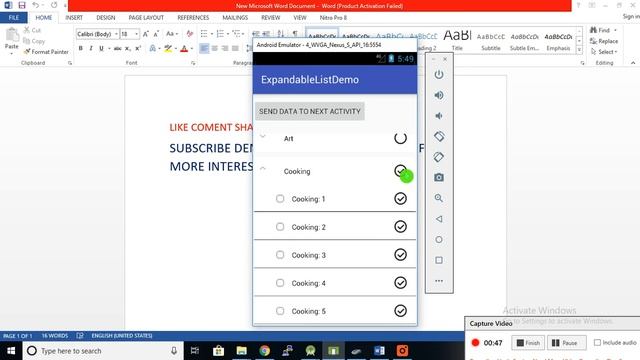Open Chrome from the taskbar
This screenshot has width=640, height=360.
click(264, 351)
